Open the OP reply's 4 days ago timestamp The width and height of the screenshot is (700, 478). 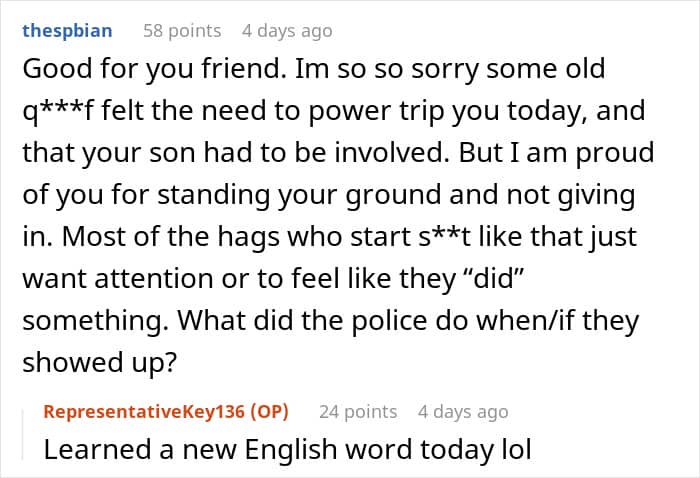click(x=463, y=411)
